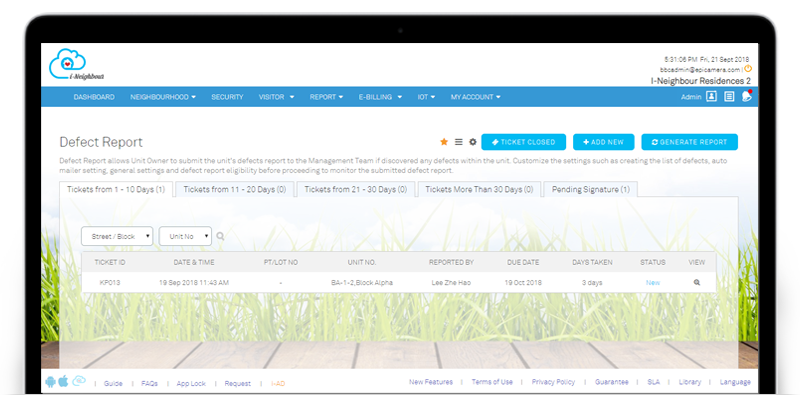Open the Privacy Policy footer link
Screen dimensions: 800x395
[553, 382]
